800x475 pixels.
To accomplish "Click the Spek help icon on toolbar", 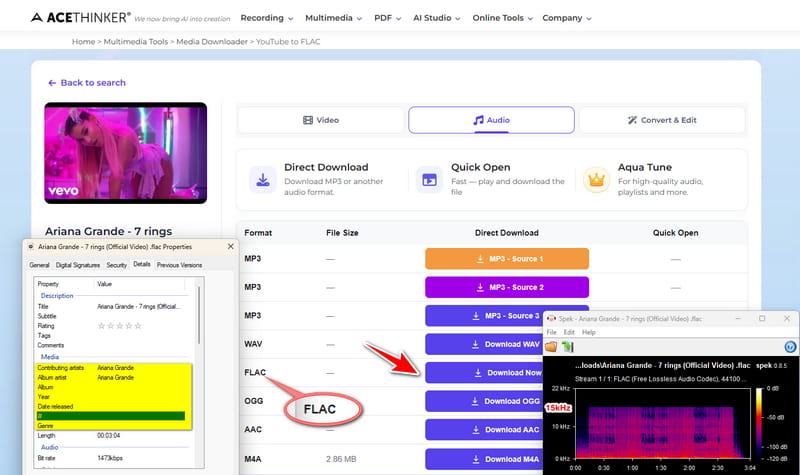I will [790, 347].
